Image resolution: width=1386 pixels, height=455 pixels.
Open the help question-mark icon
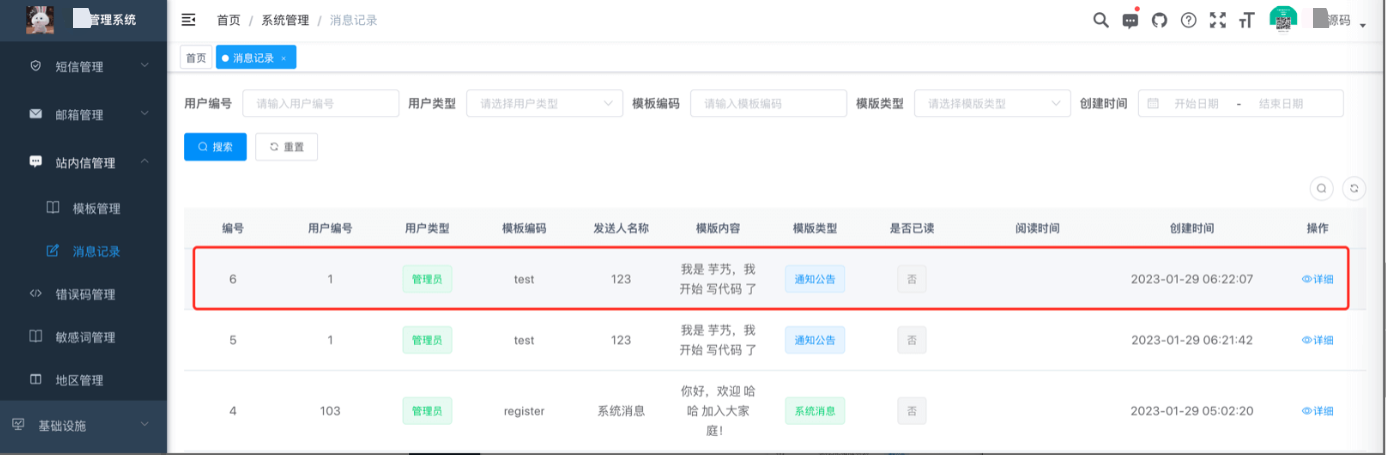(x=1188, y=20)
